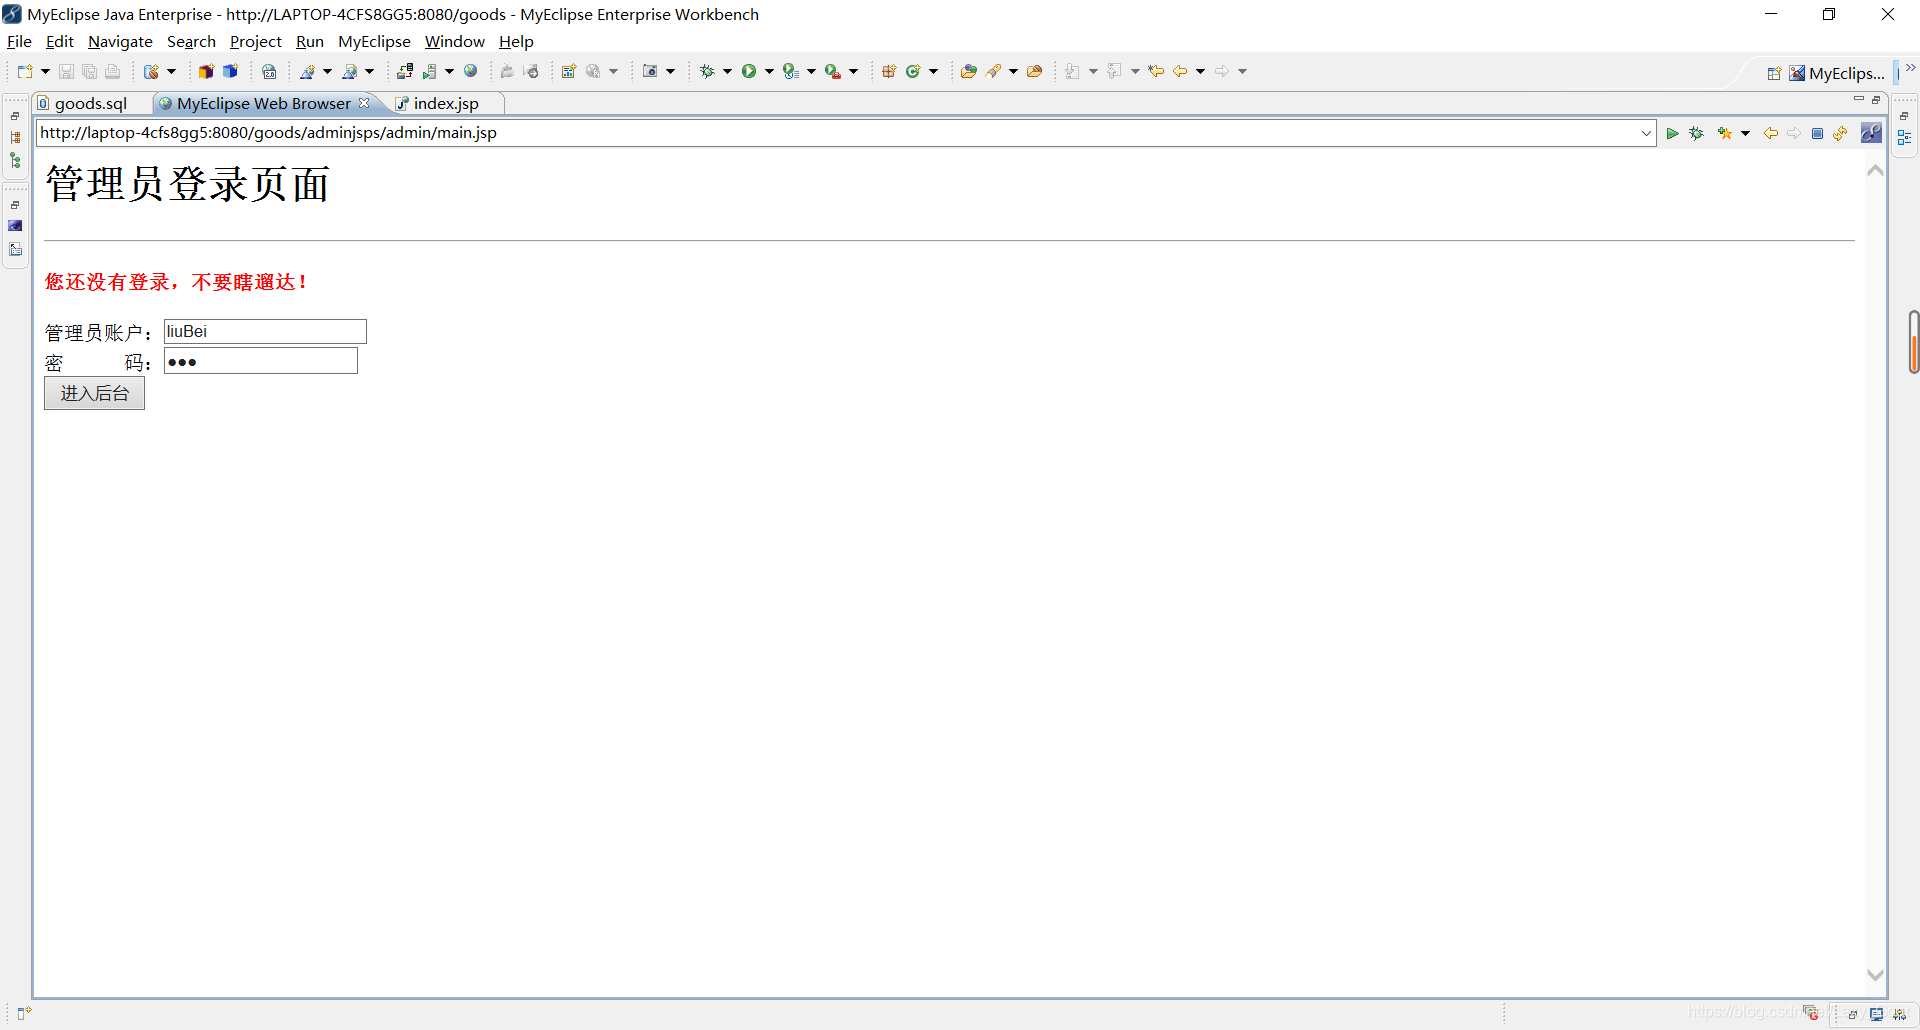Click the Last Edit Location arrow icon
This screenshot has height=1030, width=1920.
click(1156, 71)
